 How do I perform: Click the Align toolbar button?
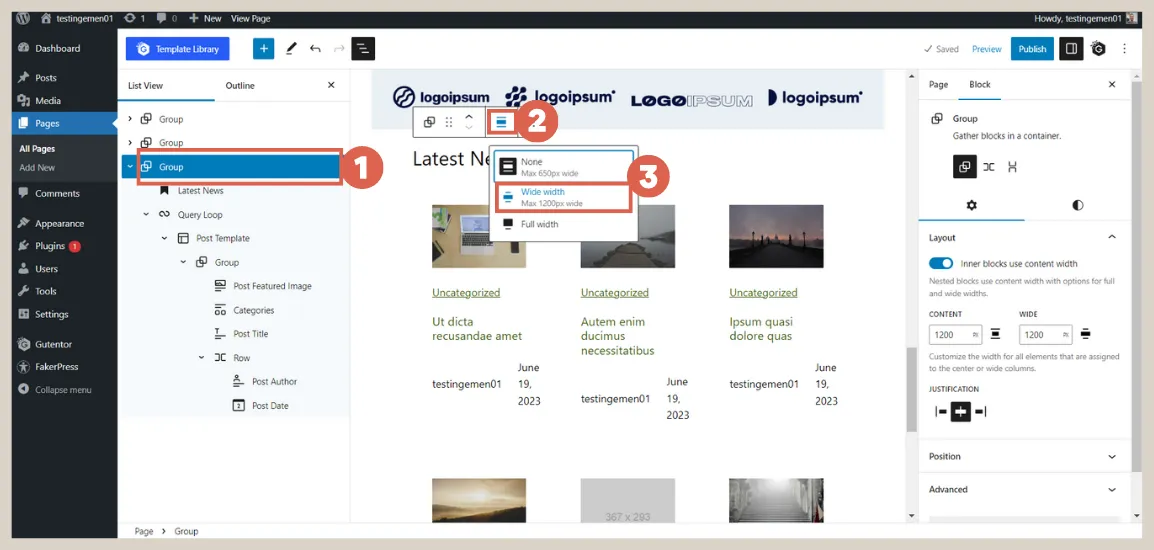click(501, 122)
